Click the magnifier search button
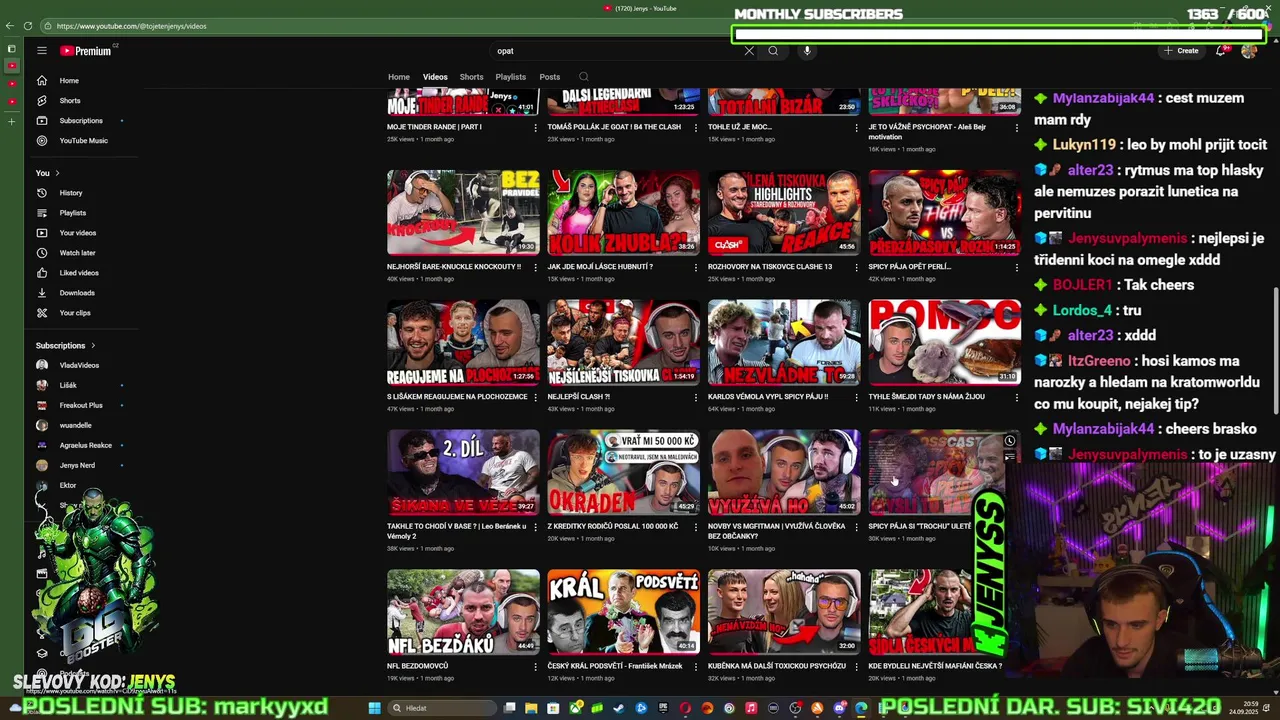Screen dimensions: 1280x720 click(x=773, y=51)
